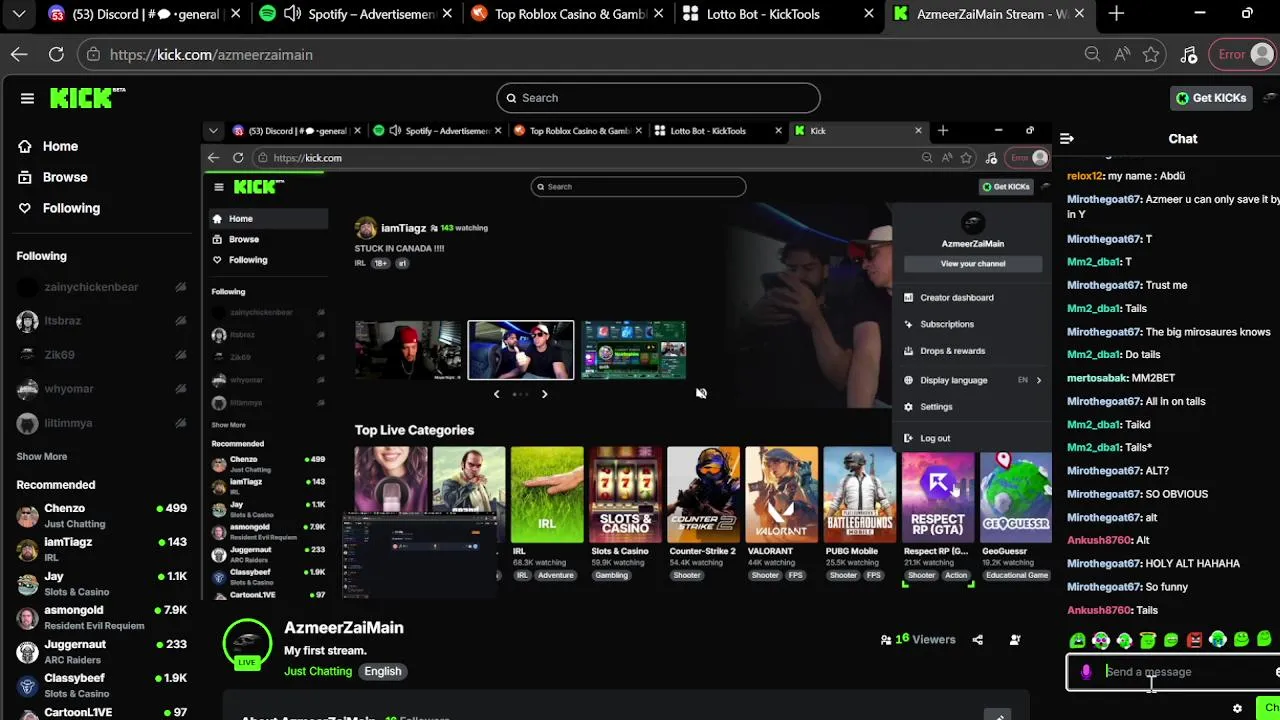The image size is (1280, 720).
Task: Click the Read aloud icon in the address bar
Action: click(1122, 55)
